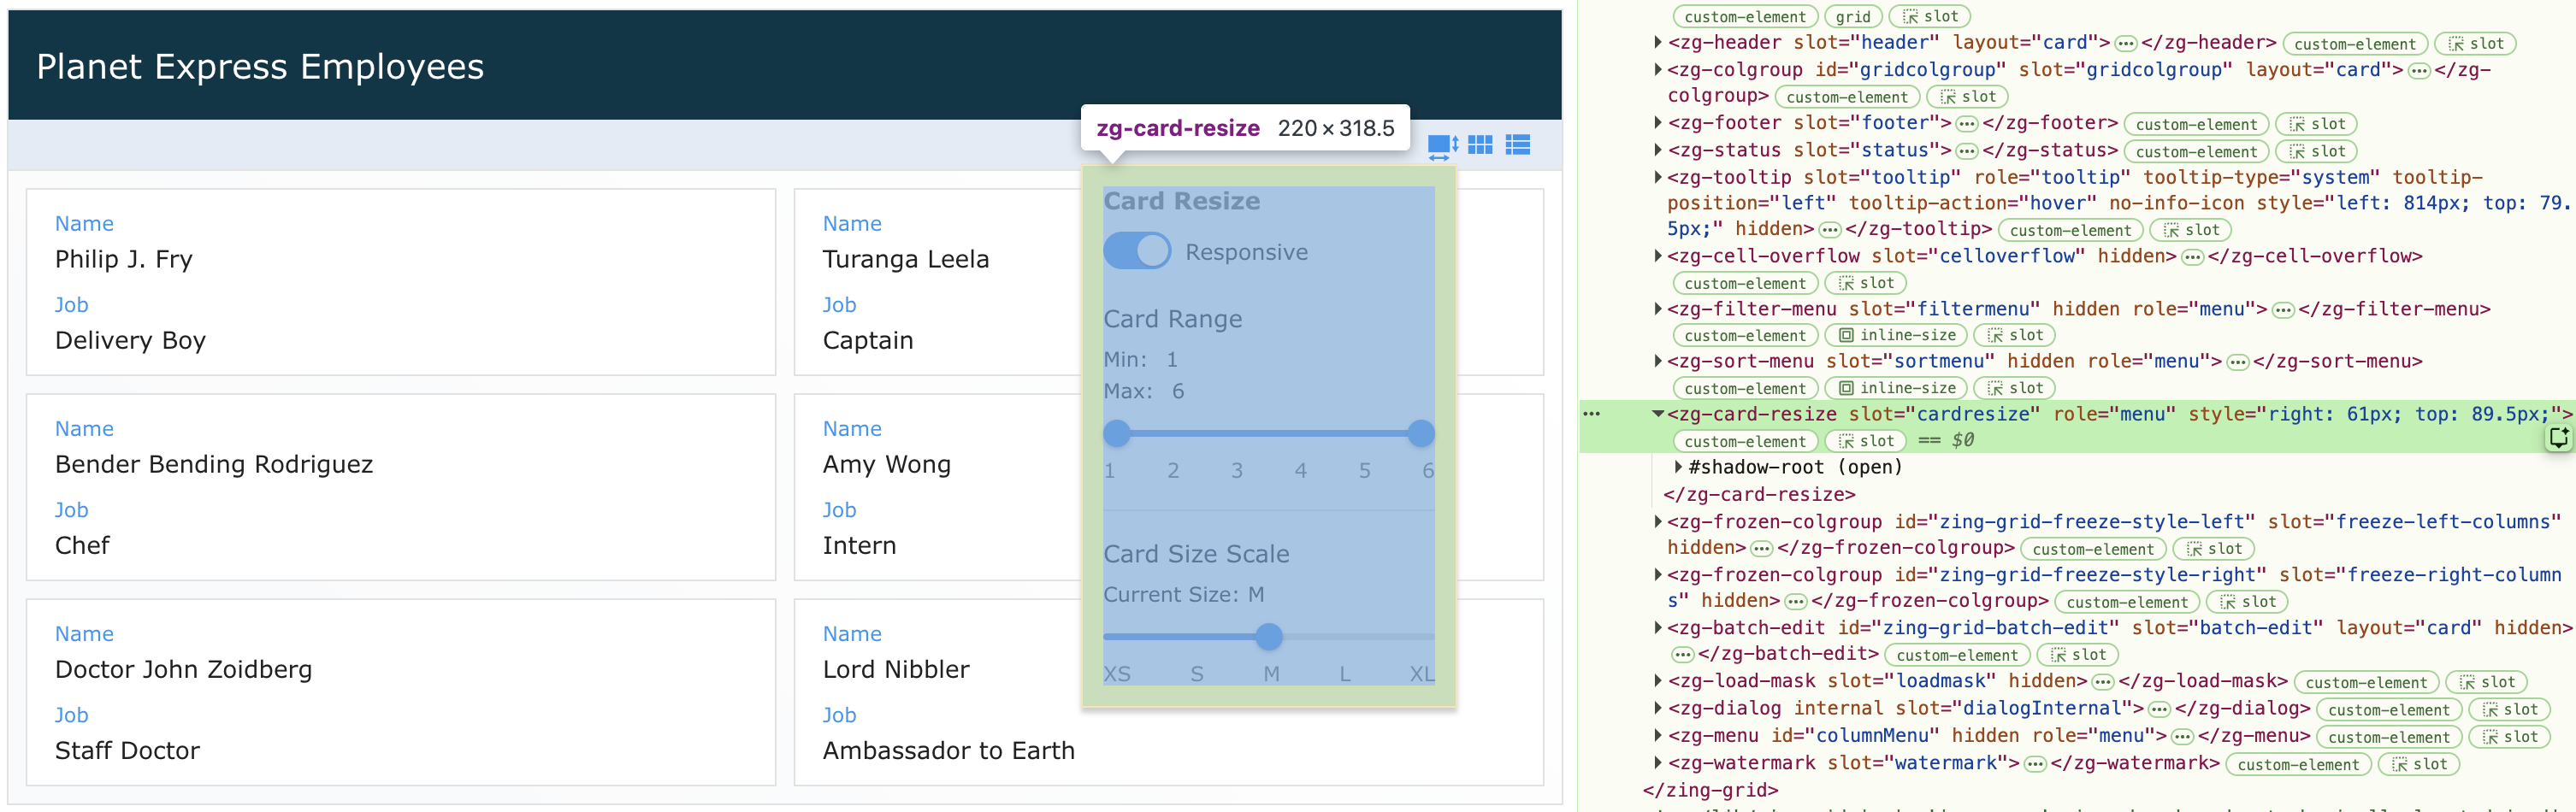Click the Philip J. Fry name text
Screen dimensions: 2576x812
(124, 259)
